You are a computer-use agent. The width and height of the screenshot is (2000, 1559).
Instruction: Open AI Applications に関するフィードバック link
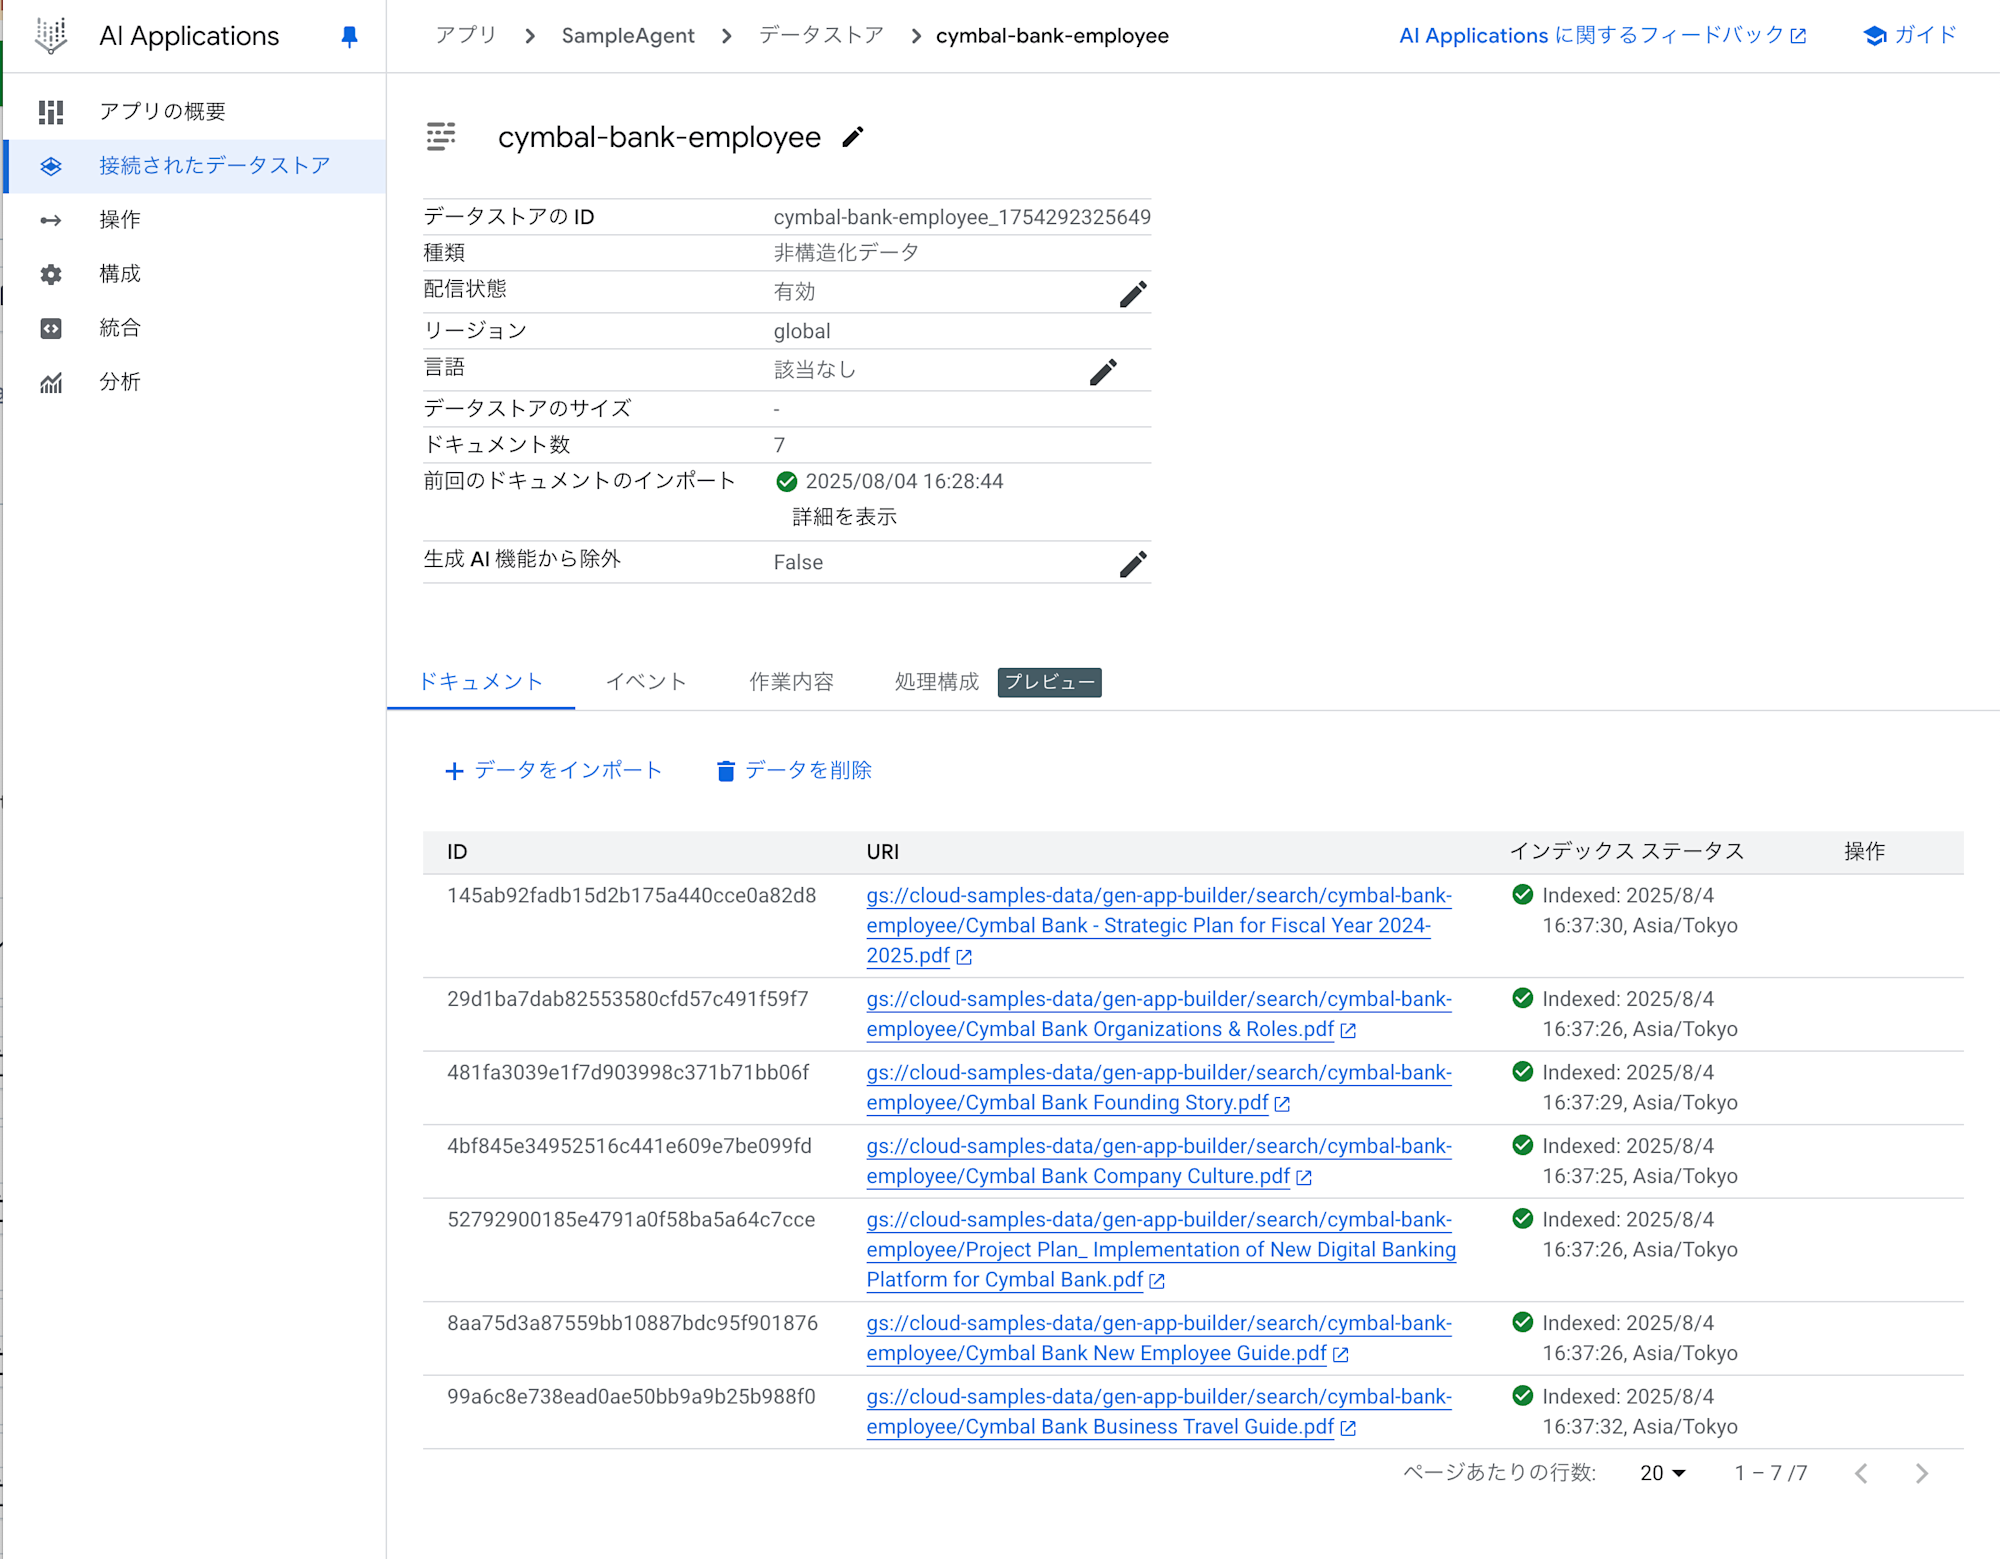[1602, 36]
